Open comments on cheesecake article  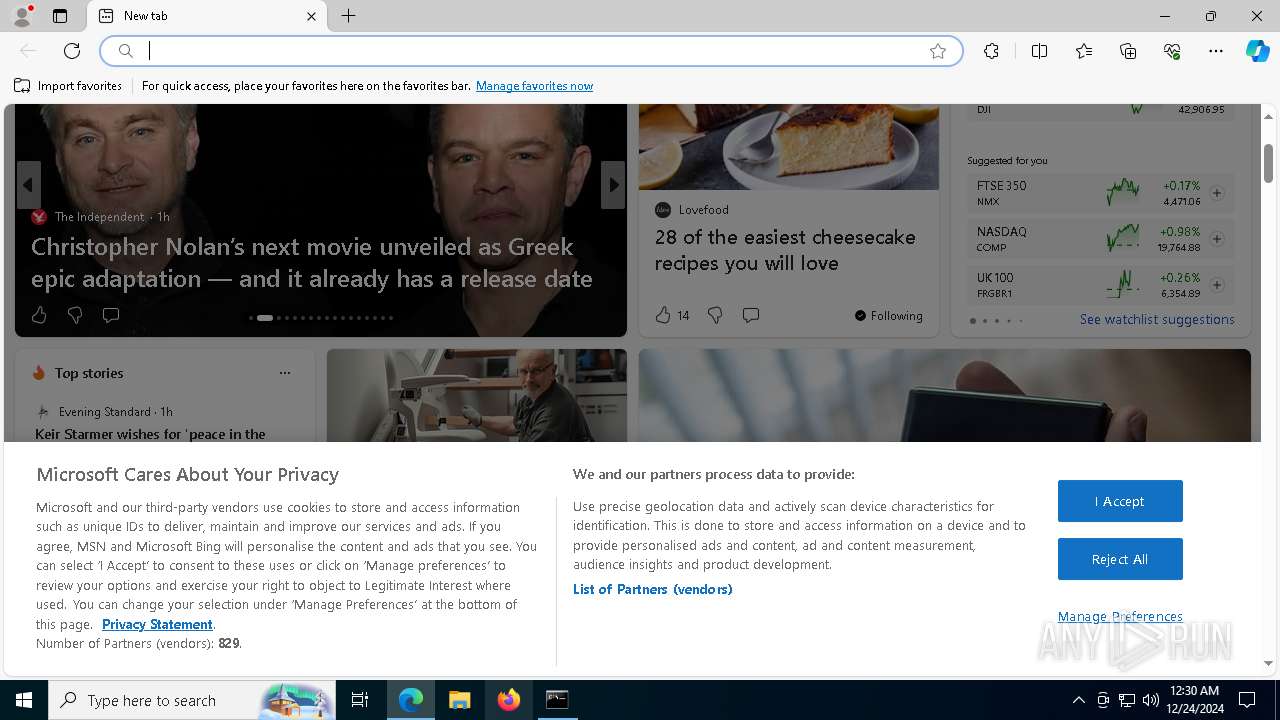click(x=751, y=315)
